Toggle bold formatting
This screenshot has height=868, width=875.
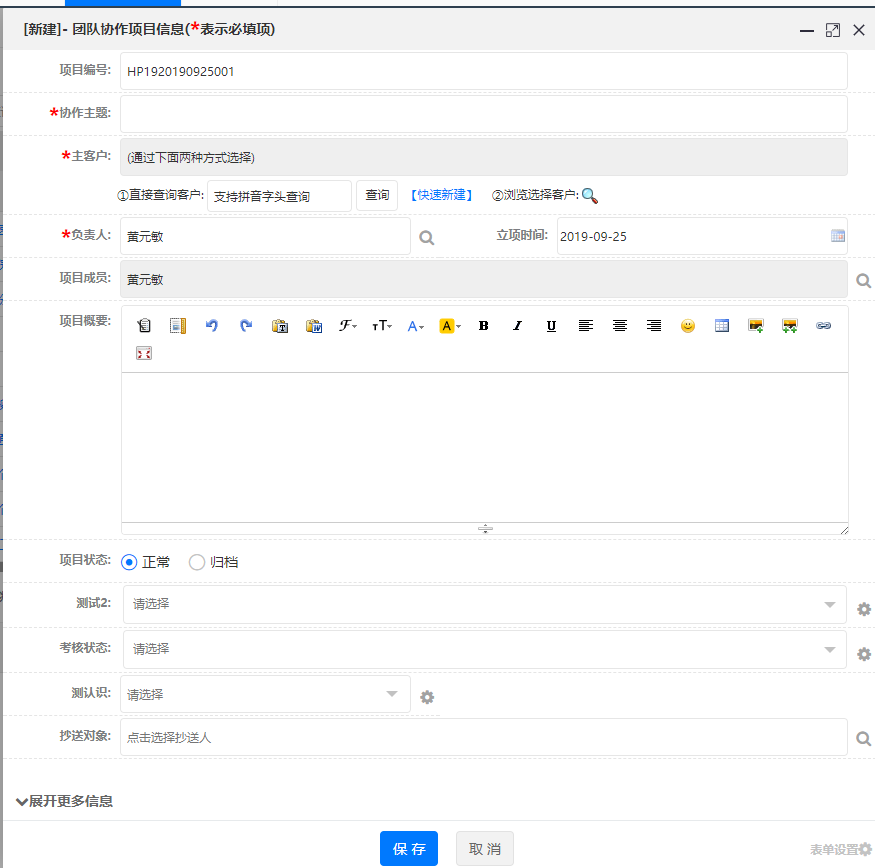tap(484, 325)
